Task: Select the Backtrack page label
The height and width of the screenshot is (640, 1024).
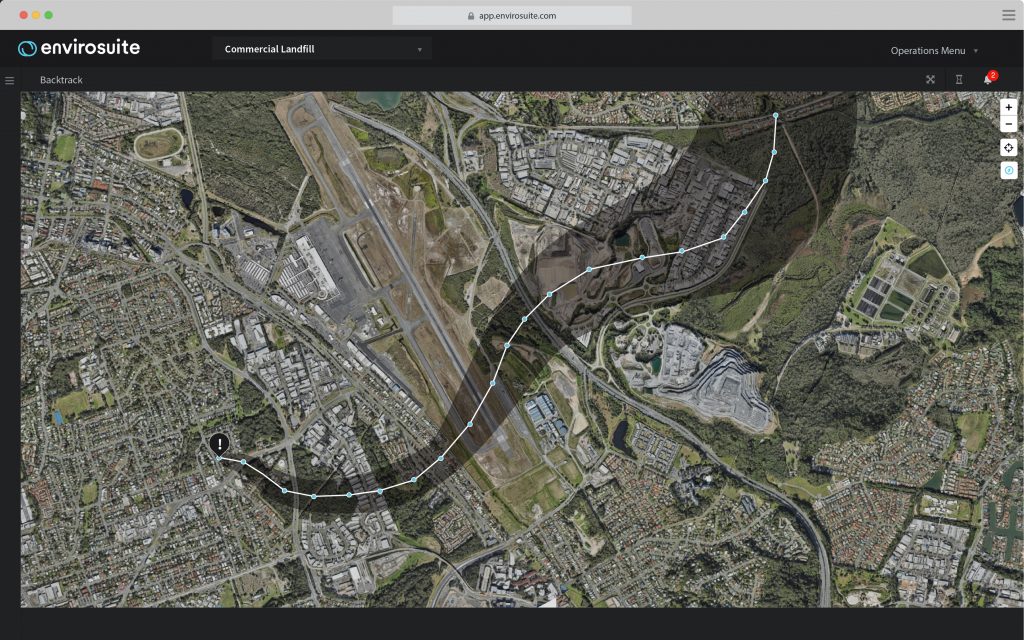Action: 61,80
